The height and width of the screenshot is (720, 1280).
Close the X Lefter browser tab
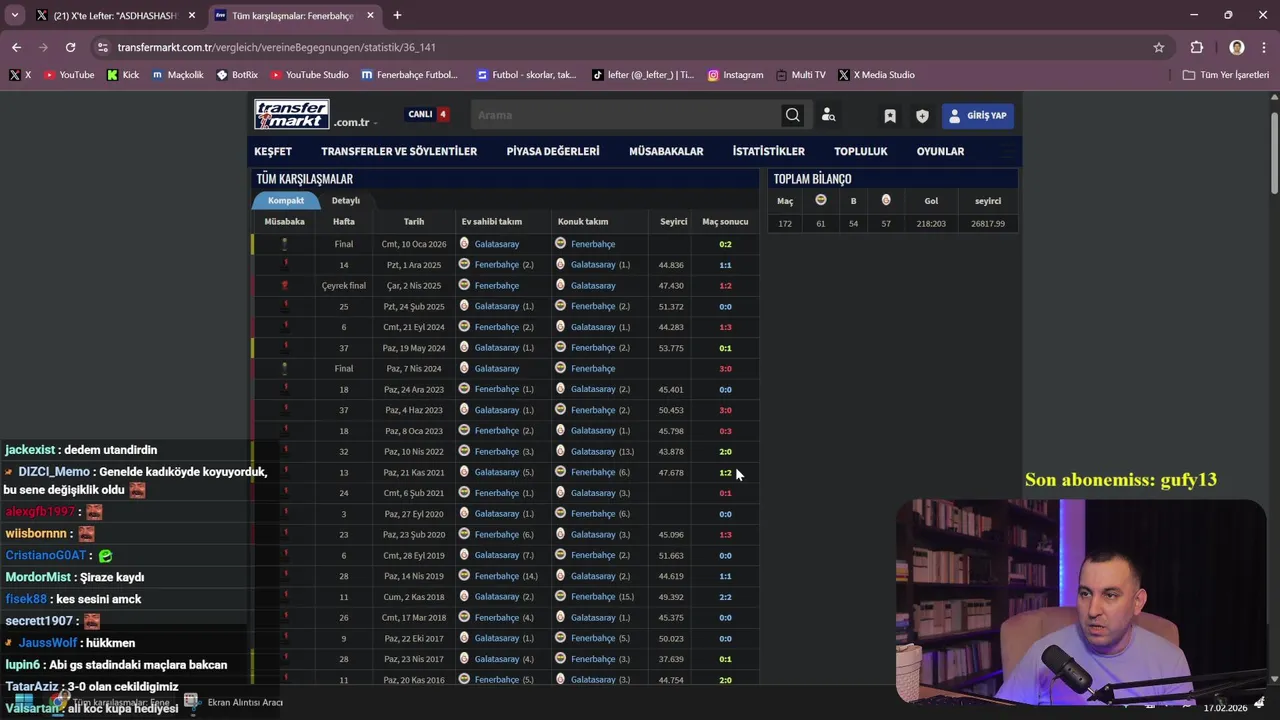coord(192,16)
